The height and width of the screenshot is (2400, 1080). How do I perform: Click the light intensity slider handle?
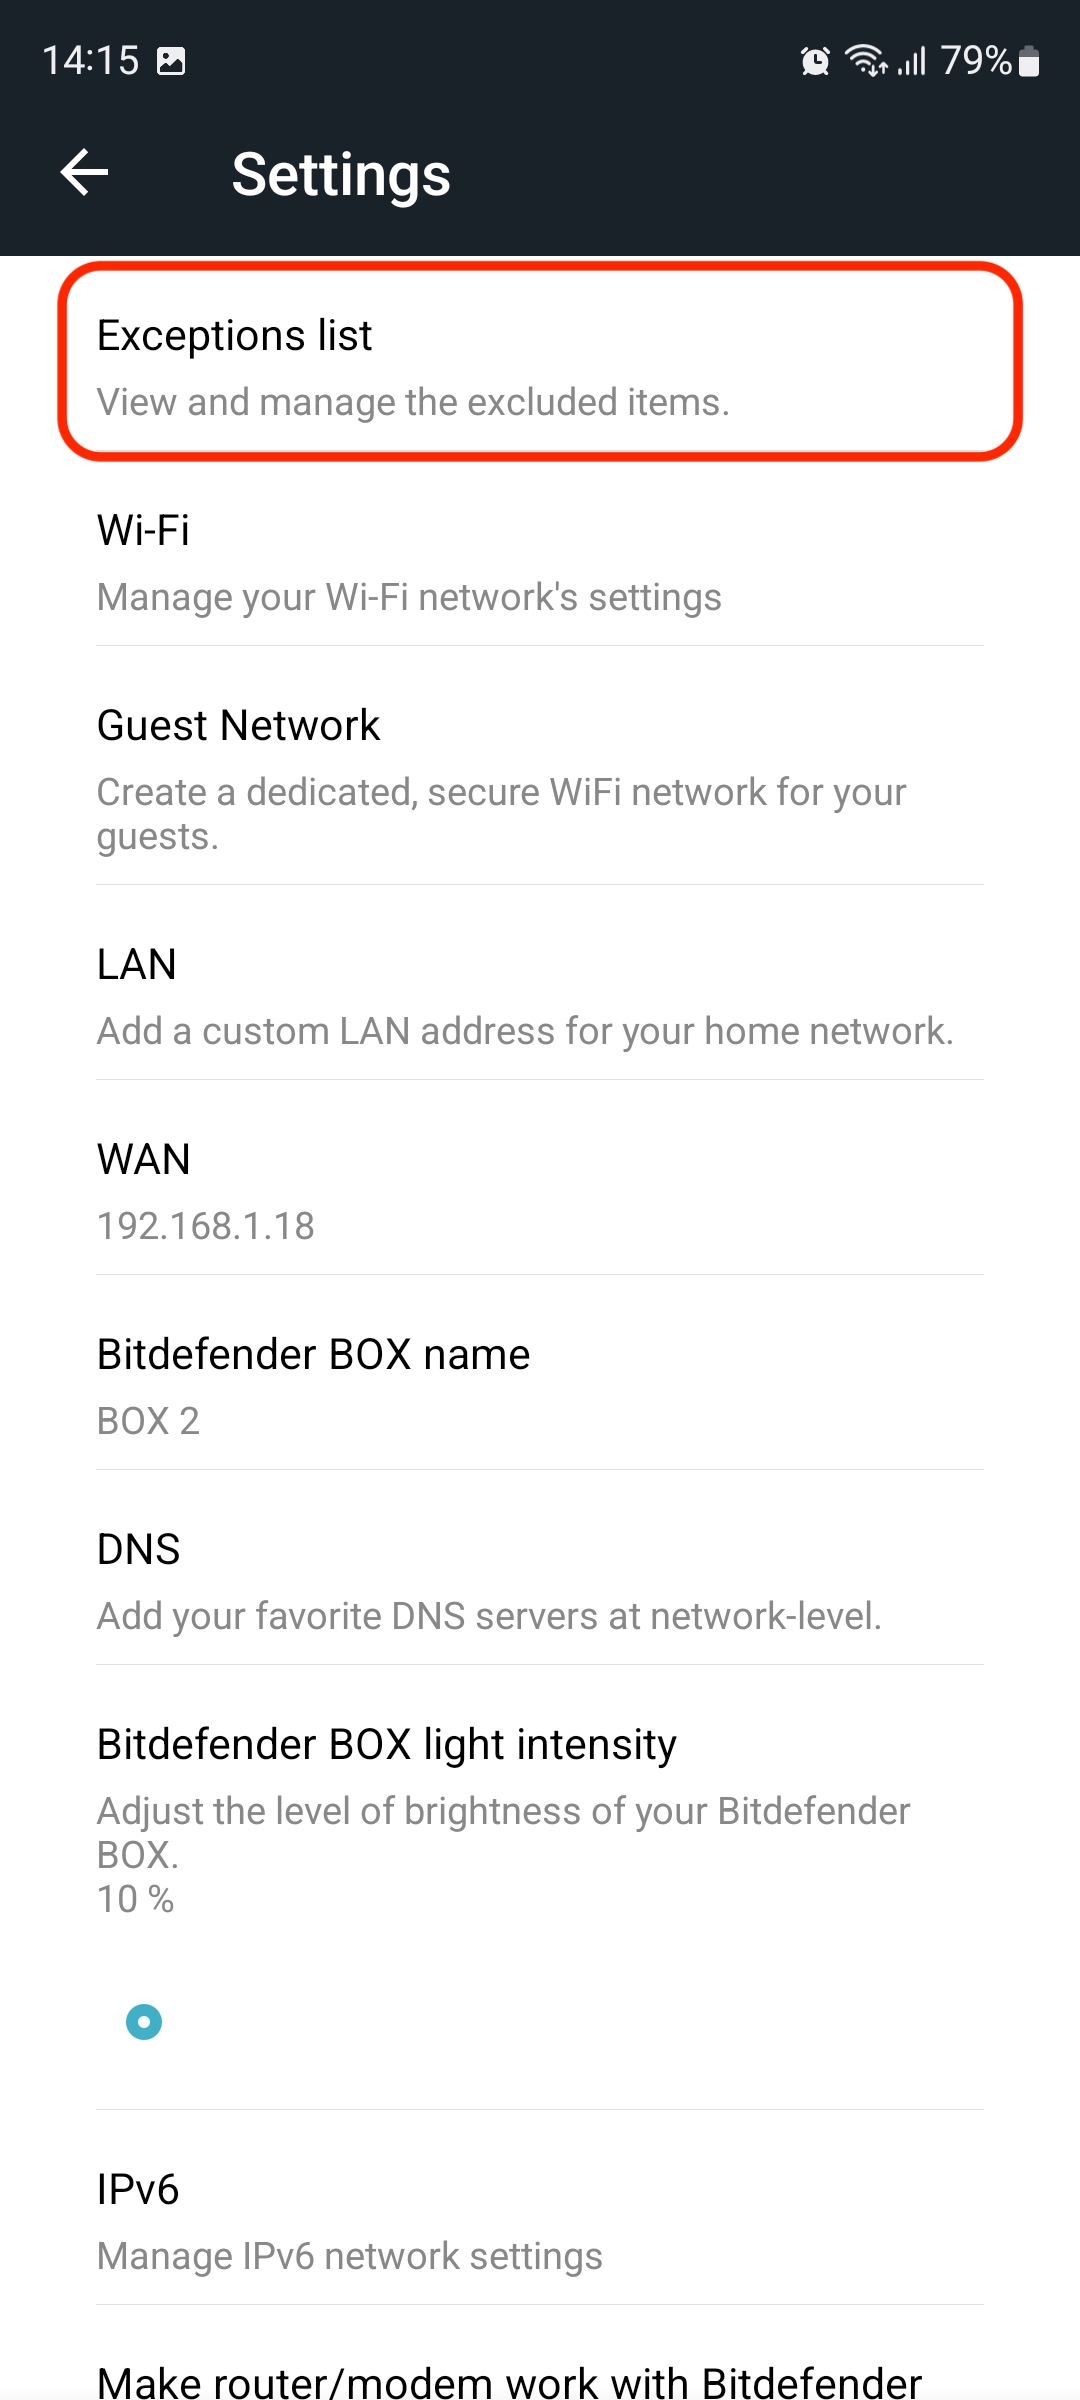coord(144,2022)
